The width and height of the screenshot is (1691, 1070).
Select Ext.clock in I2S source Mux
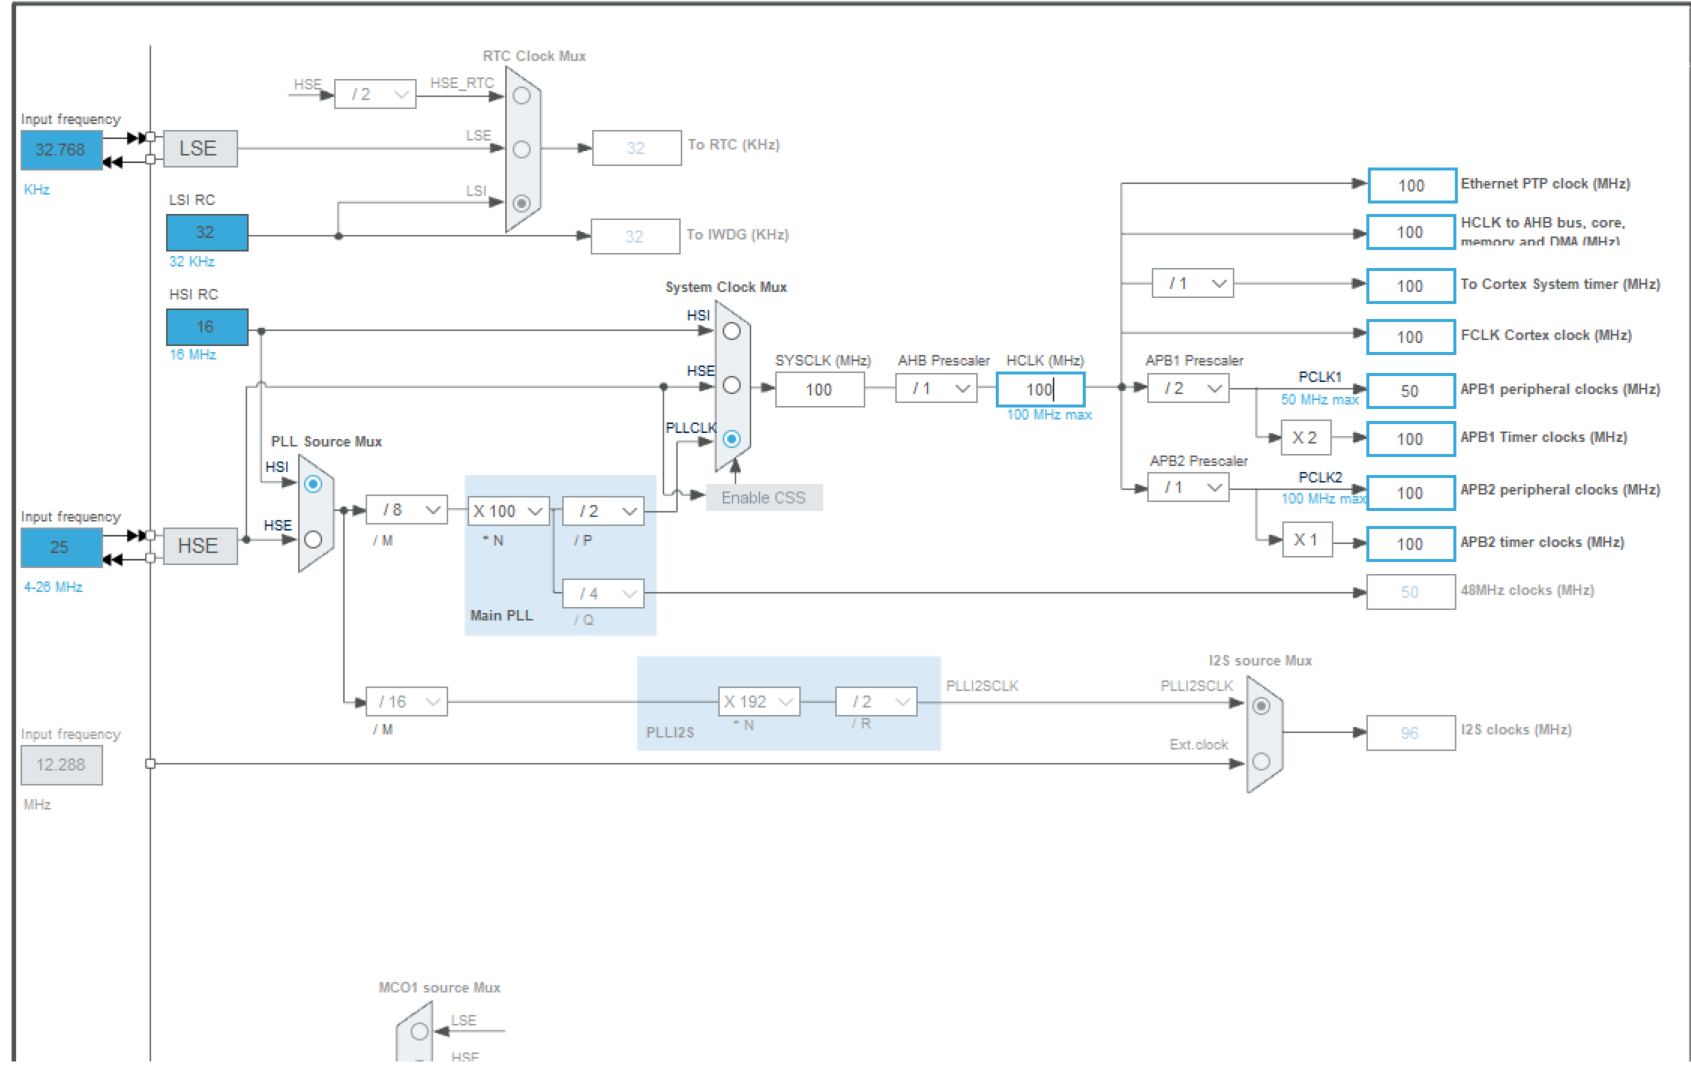(1262, 761)
